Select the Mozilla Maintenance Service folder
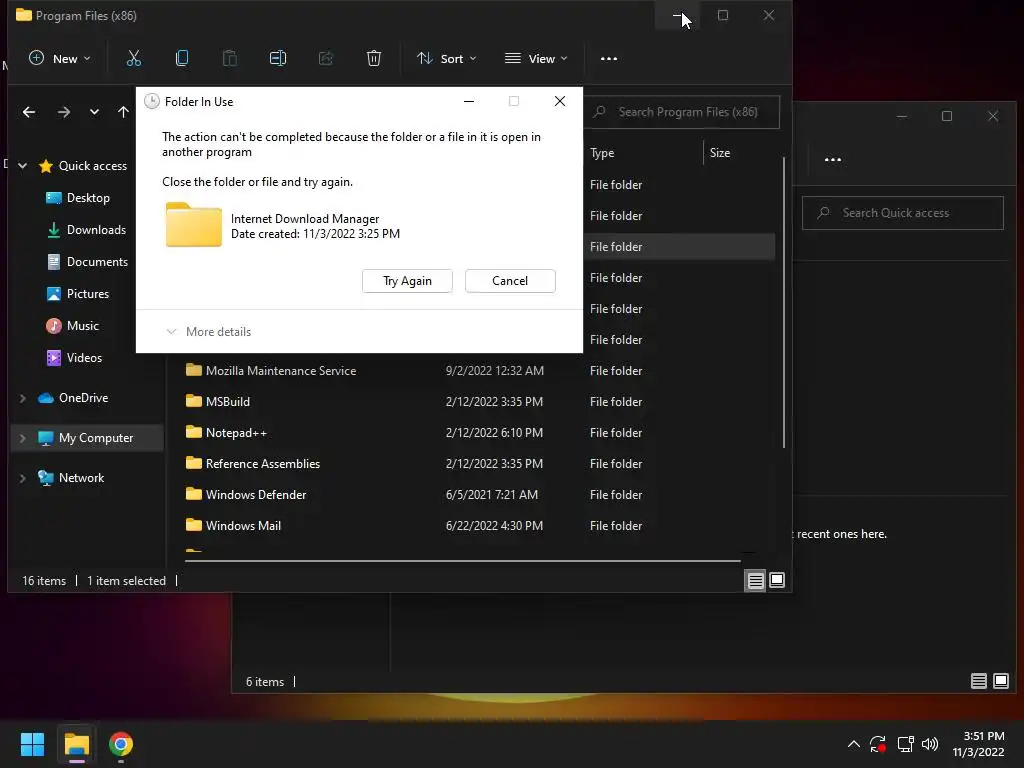Image resolution: width=1024 pixels, height=768 pixels. pos(281,371)
